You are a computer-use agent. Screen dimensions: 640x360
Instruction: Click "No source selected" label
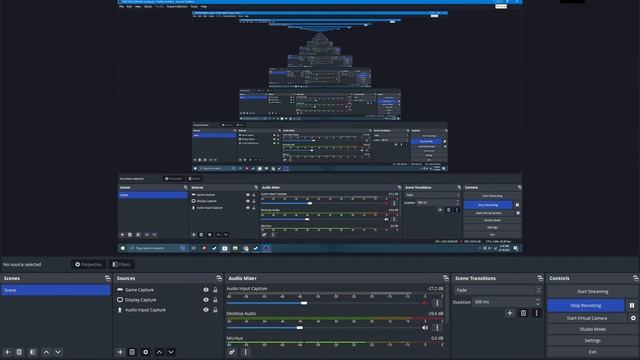click(x=22, y=264)
